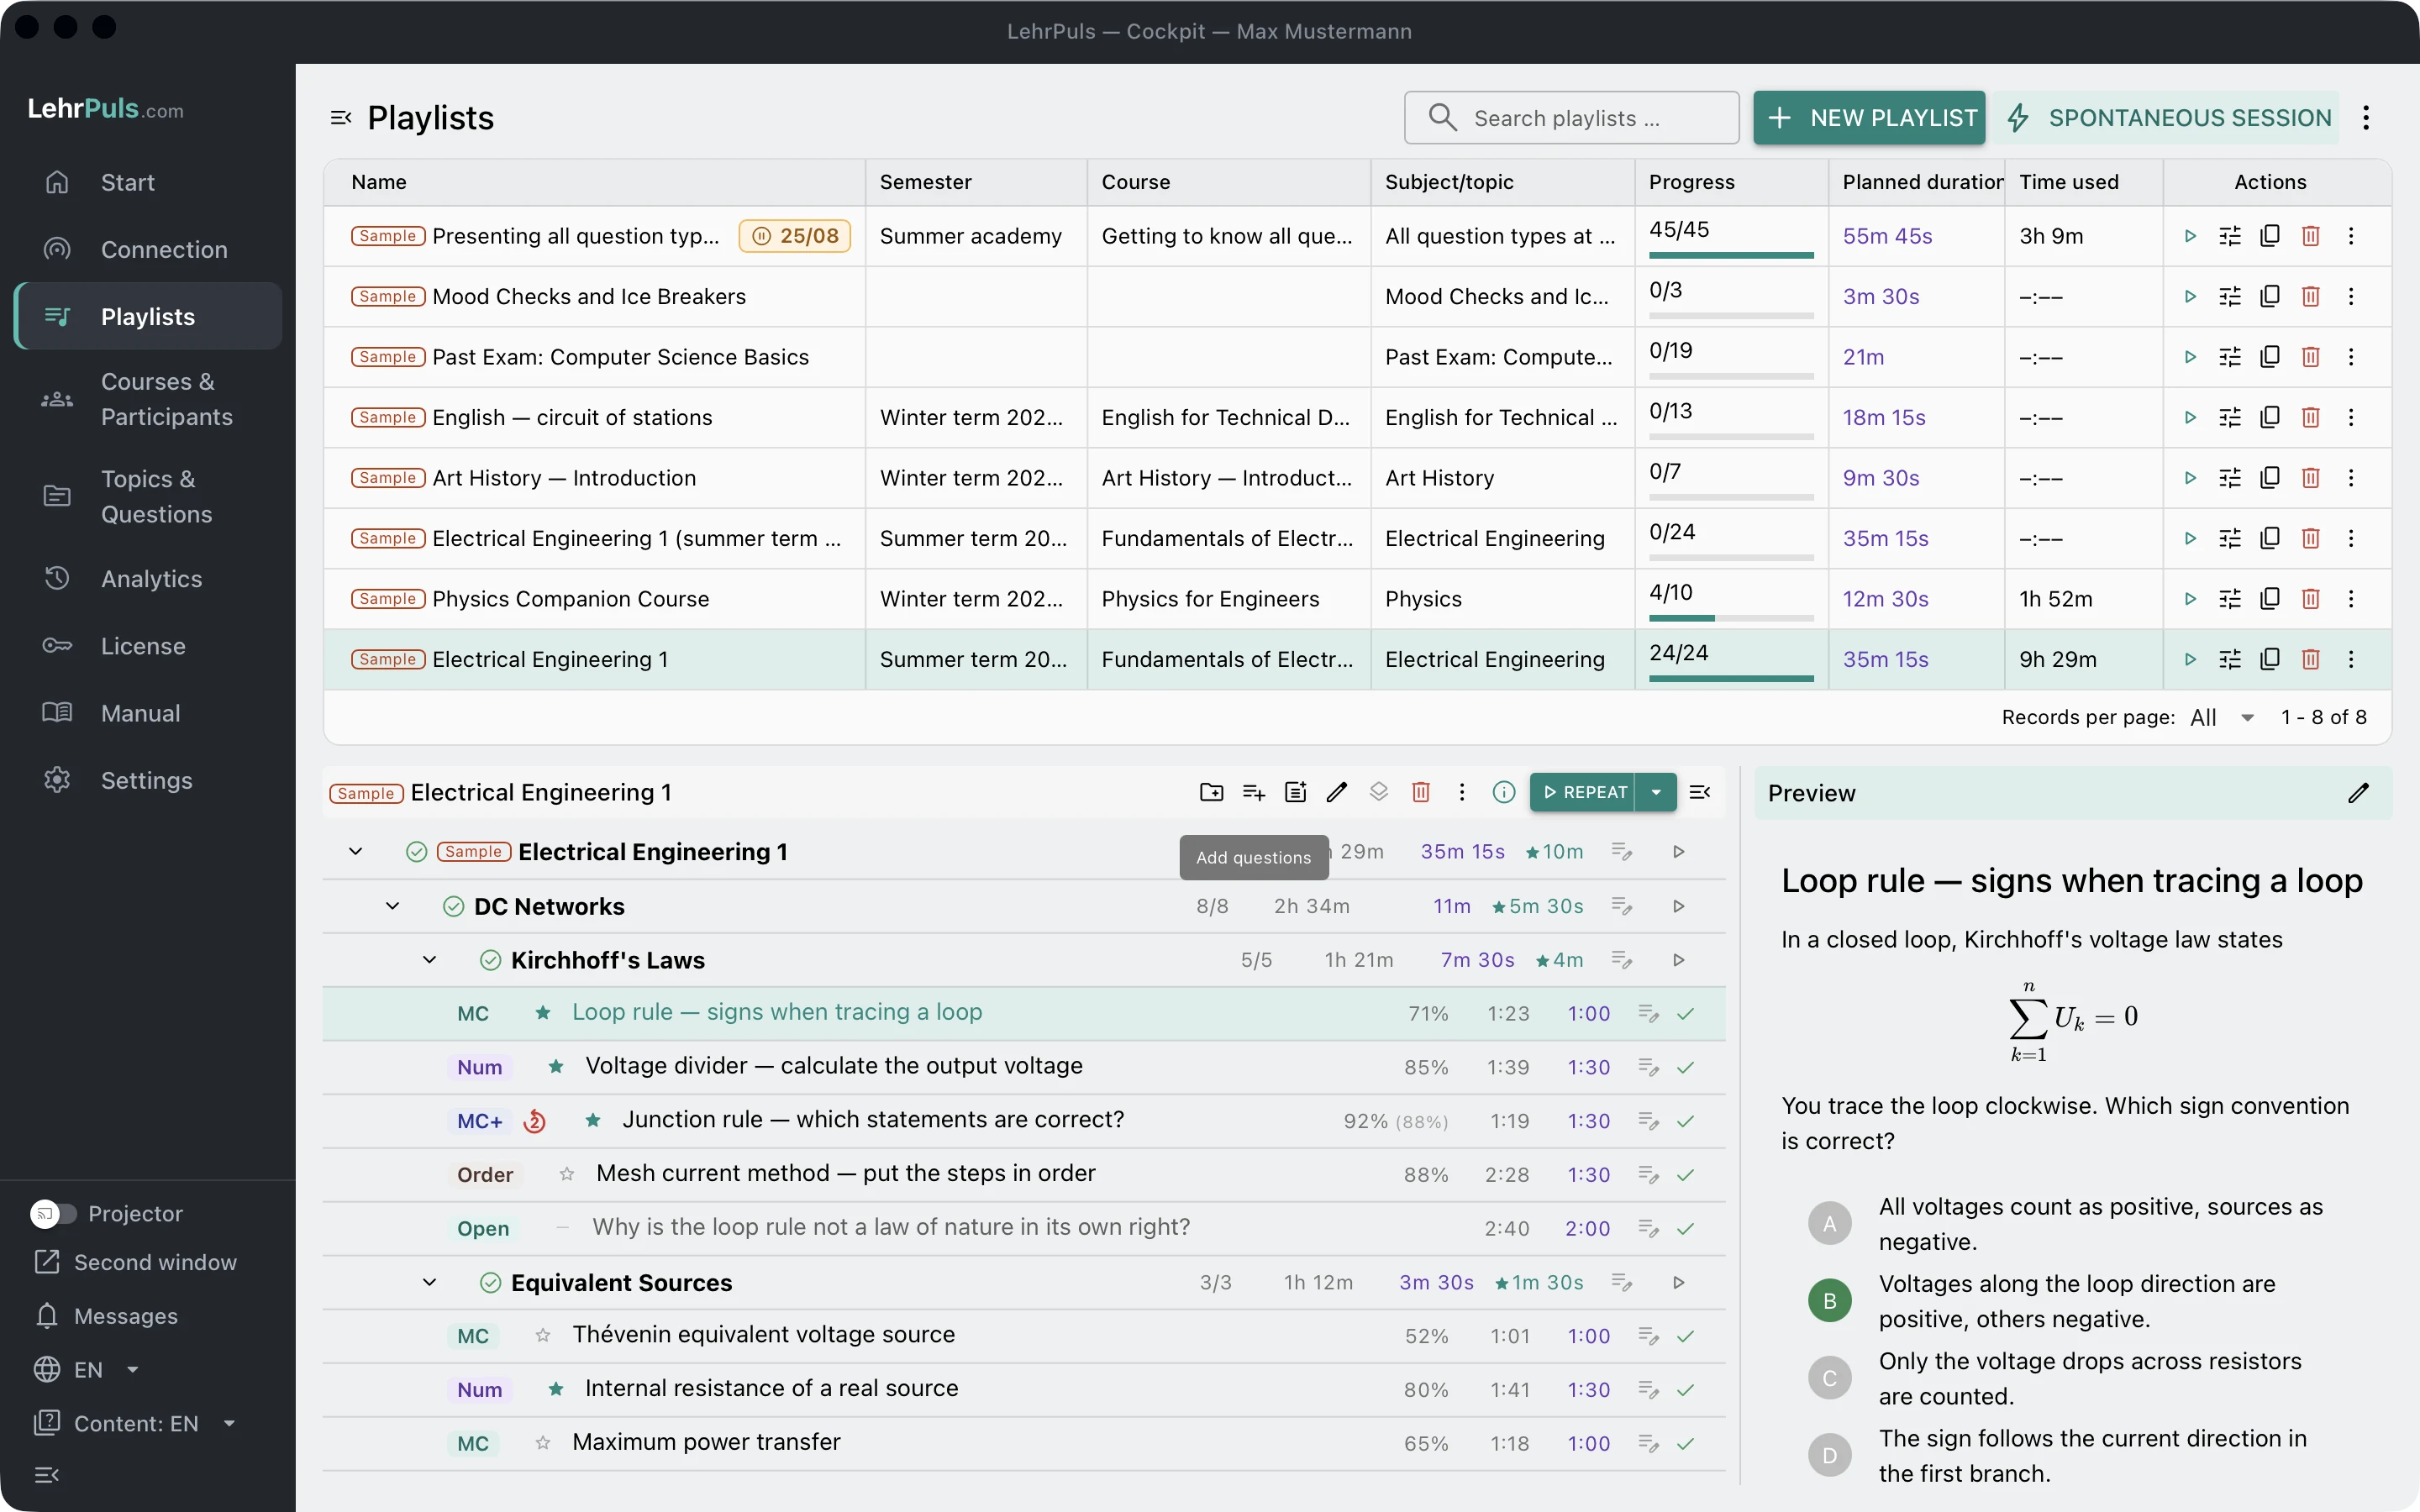Click the NEW PLAYLIST button
This screenshot has height=1512, width=2420.
click(1868, 118)
